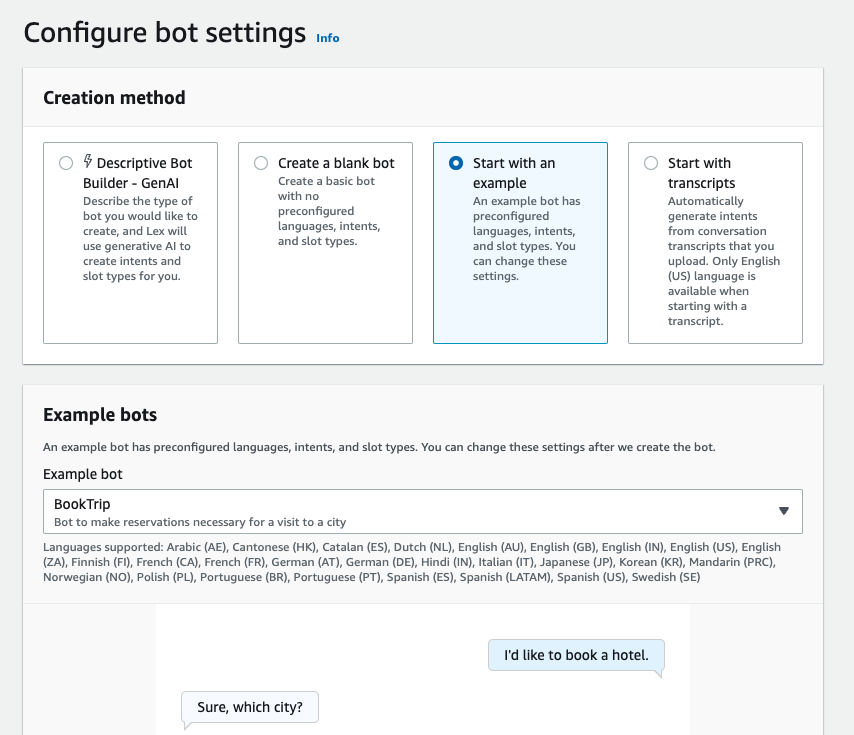
Task: Click the Sure, which city chat bubble
Action: pos(249,707)
